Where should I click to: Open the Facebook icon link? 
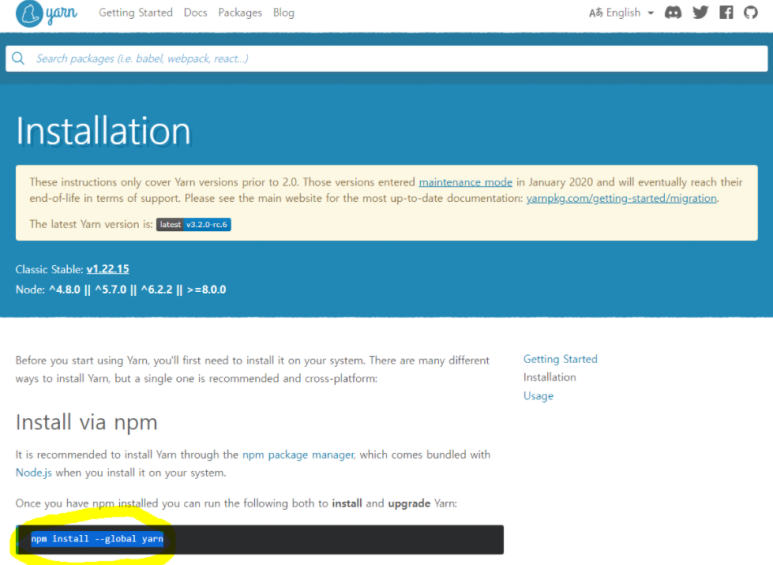tap(726, 12)
